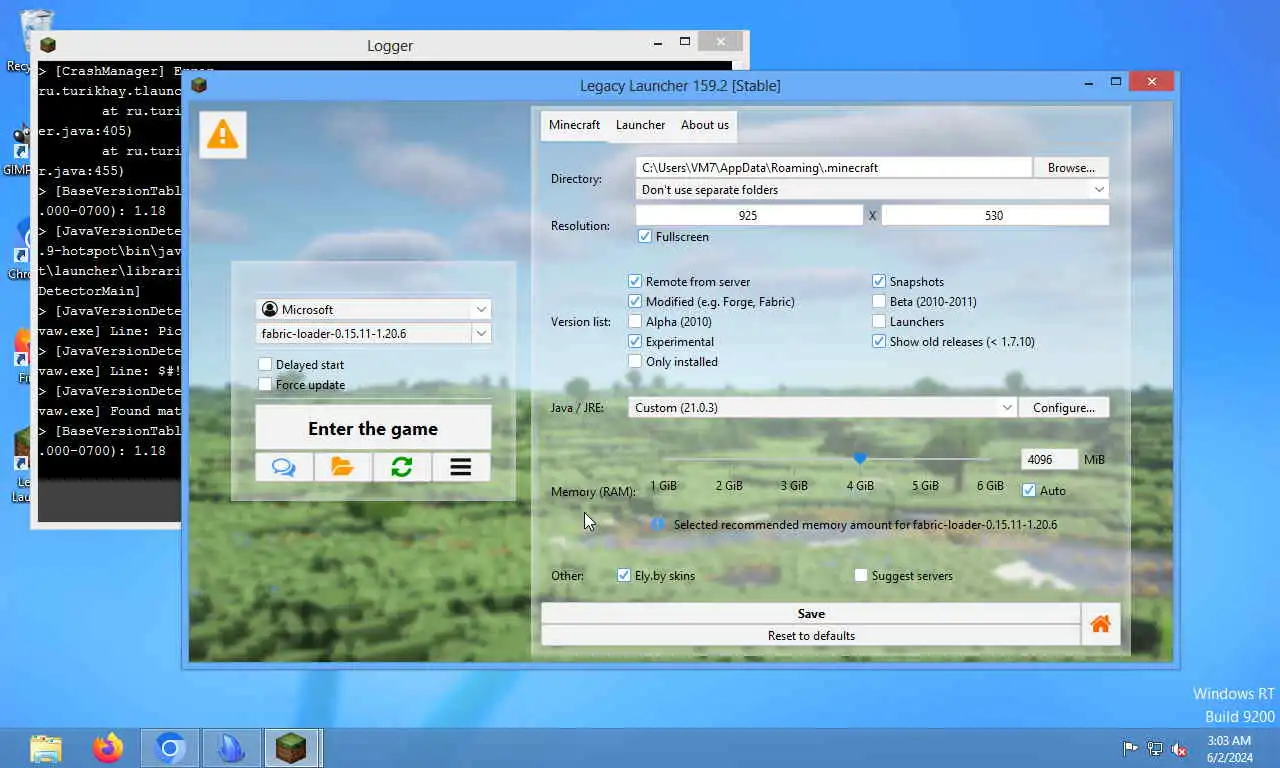This screenshot has height=768, width=1280.
Task: Check the Only installed option
Action: [x=635, y=362]
